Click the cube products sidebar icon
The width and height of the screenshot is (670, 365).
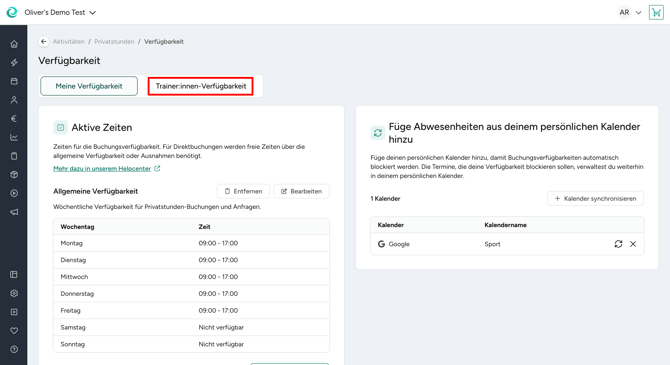click(14, 174)
